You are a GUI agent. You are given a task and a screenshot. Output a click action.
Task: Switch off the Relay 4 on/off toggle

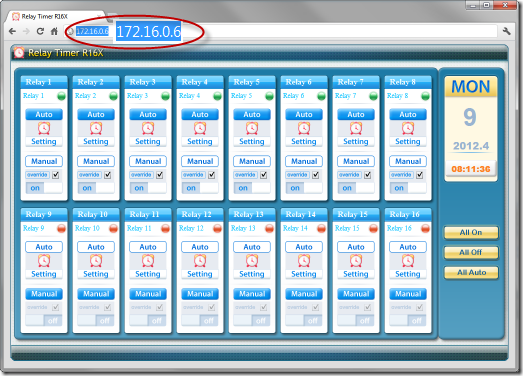[x=200, y=188]
